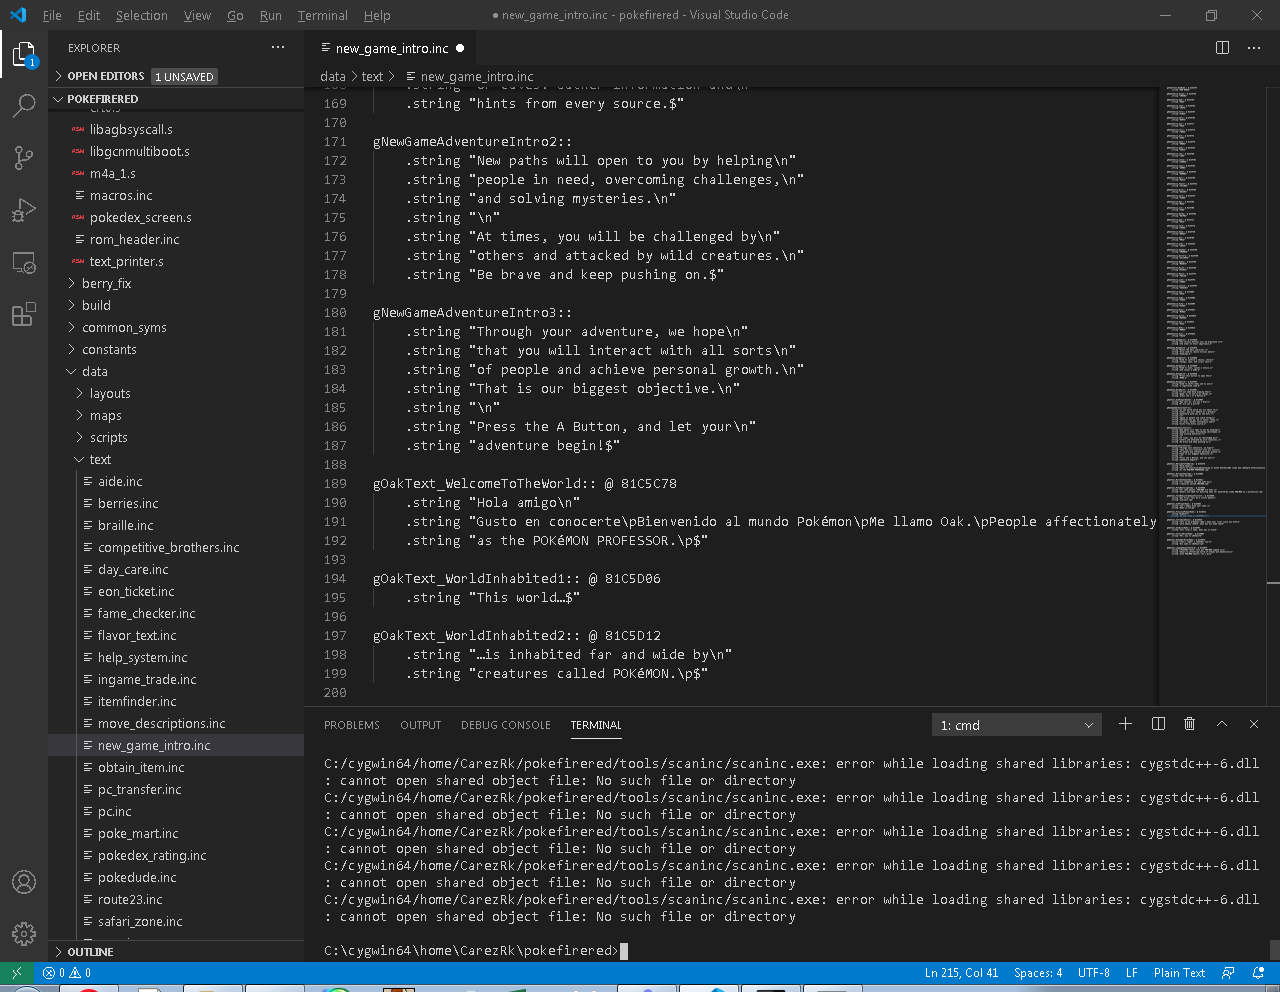Expand the 'maps' folder in explorer
This screenshot has height=992, width=1280.
(x=105, y=416)
